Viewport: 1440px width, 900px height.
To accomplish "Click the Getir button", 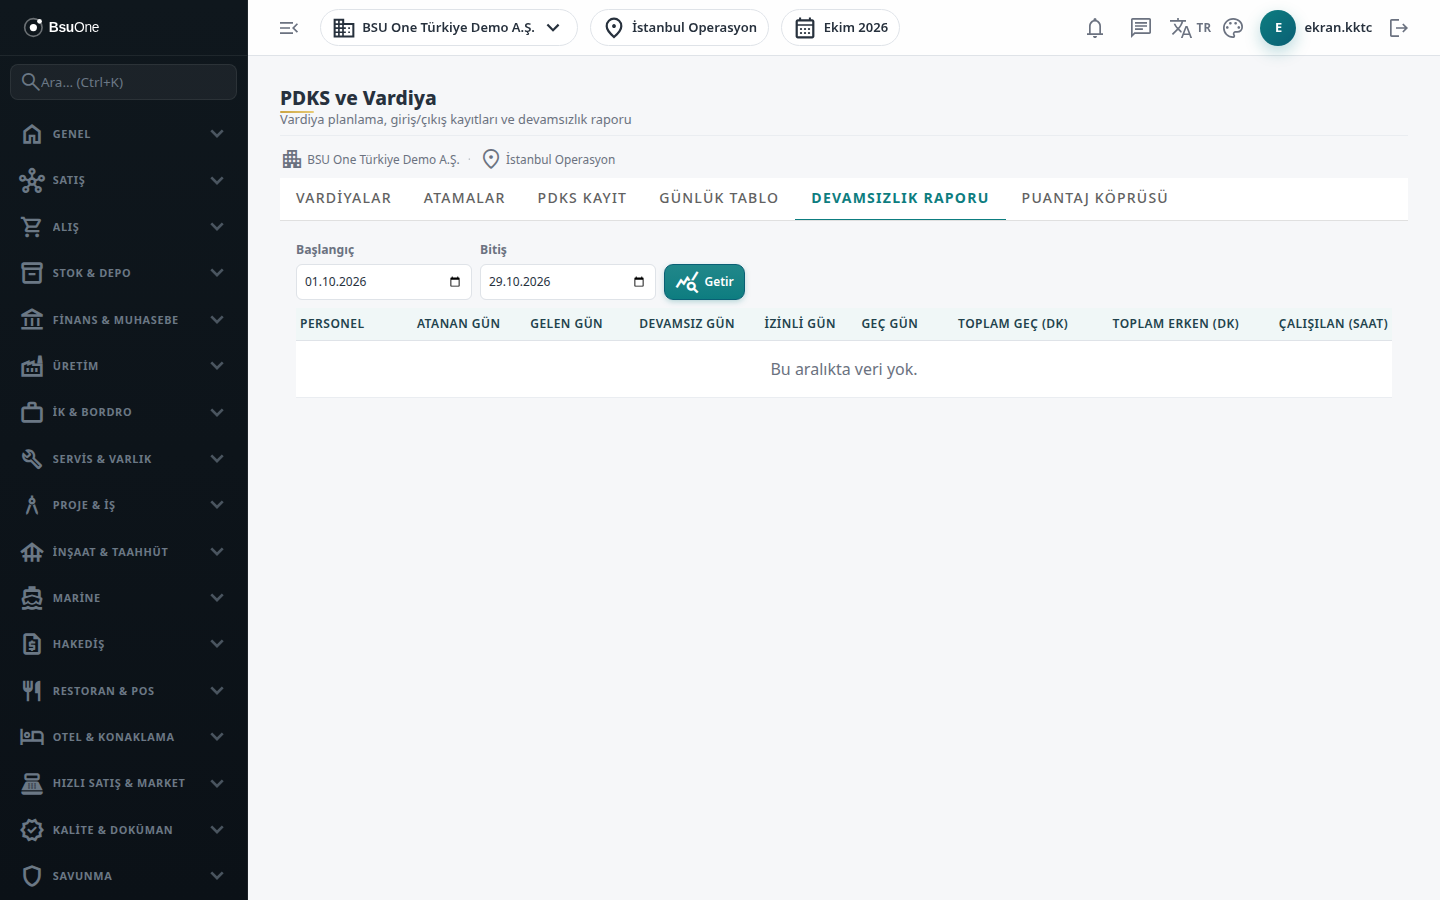I will click(704, 282).
